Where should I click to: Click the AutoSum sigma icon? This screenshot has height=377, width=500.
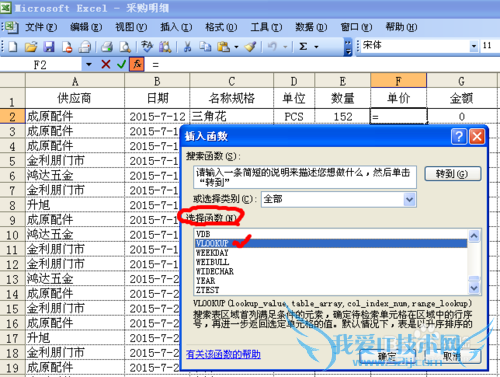303,47
